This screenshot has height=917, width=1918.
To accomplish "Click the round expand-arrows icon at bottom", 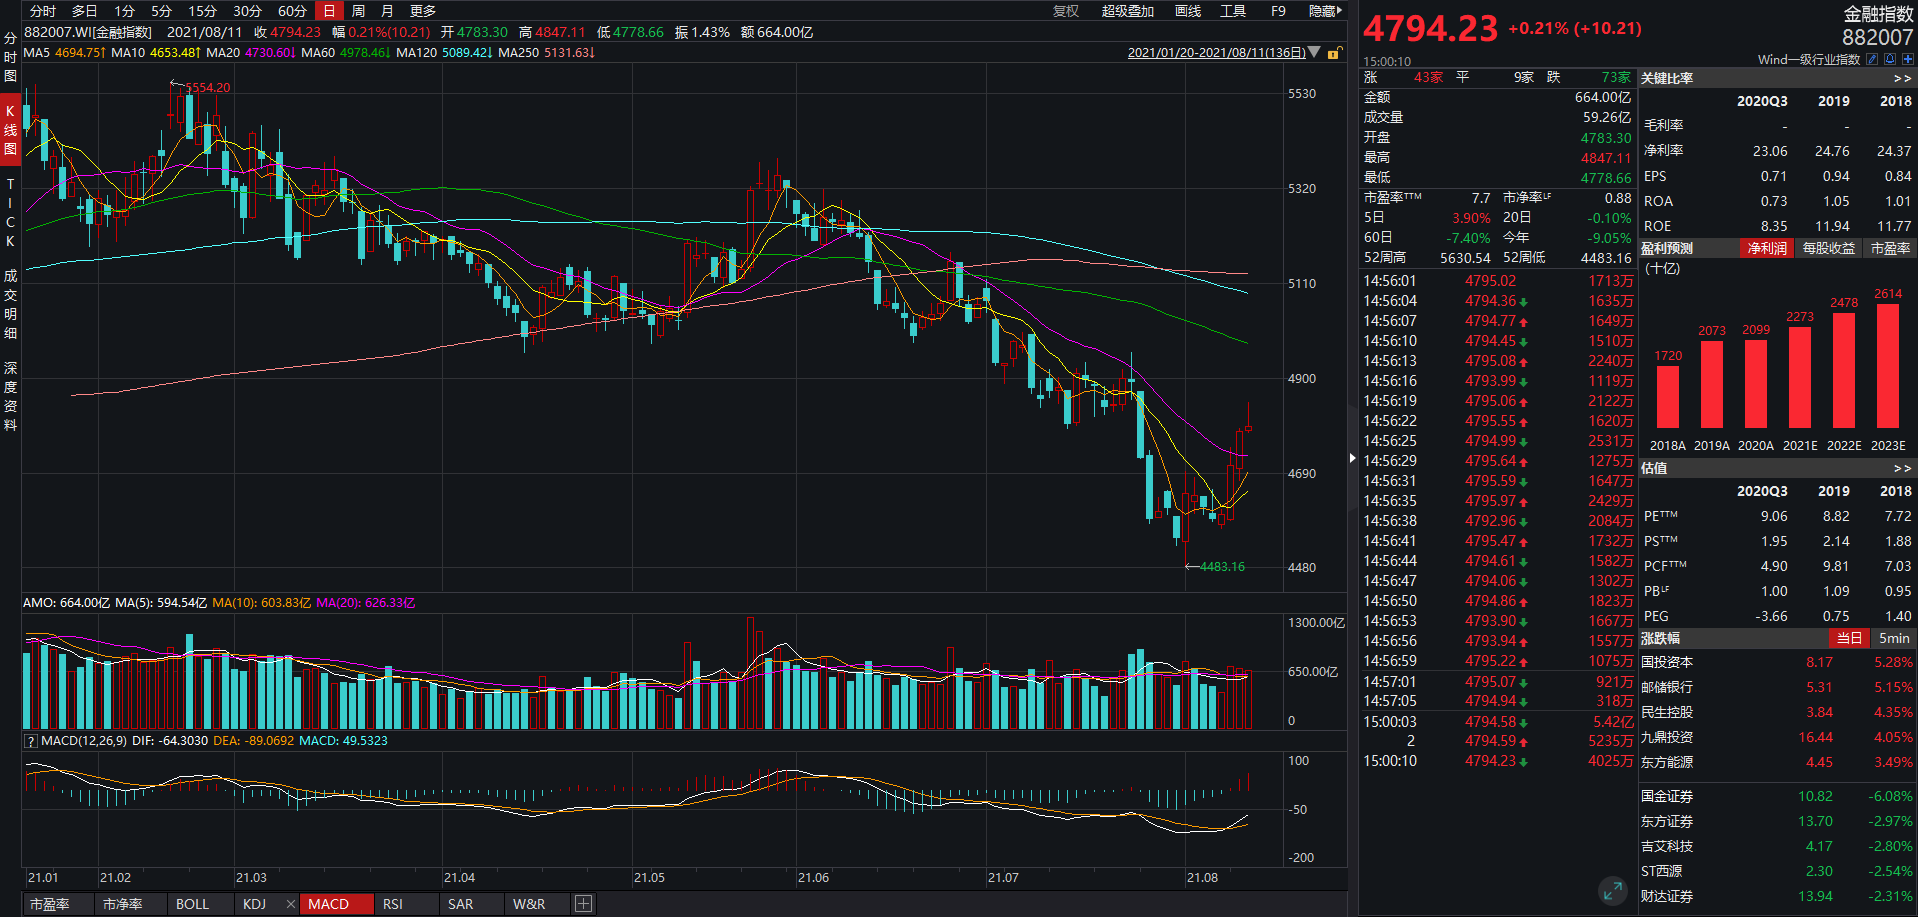I will (1612, 891).
